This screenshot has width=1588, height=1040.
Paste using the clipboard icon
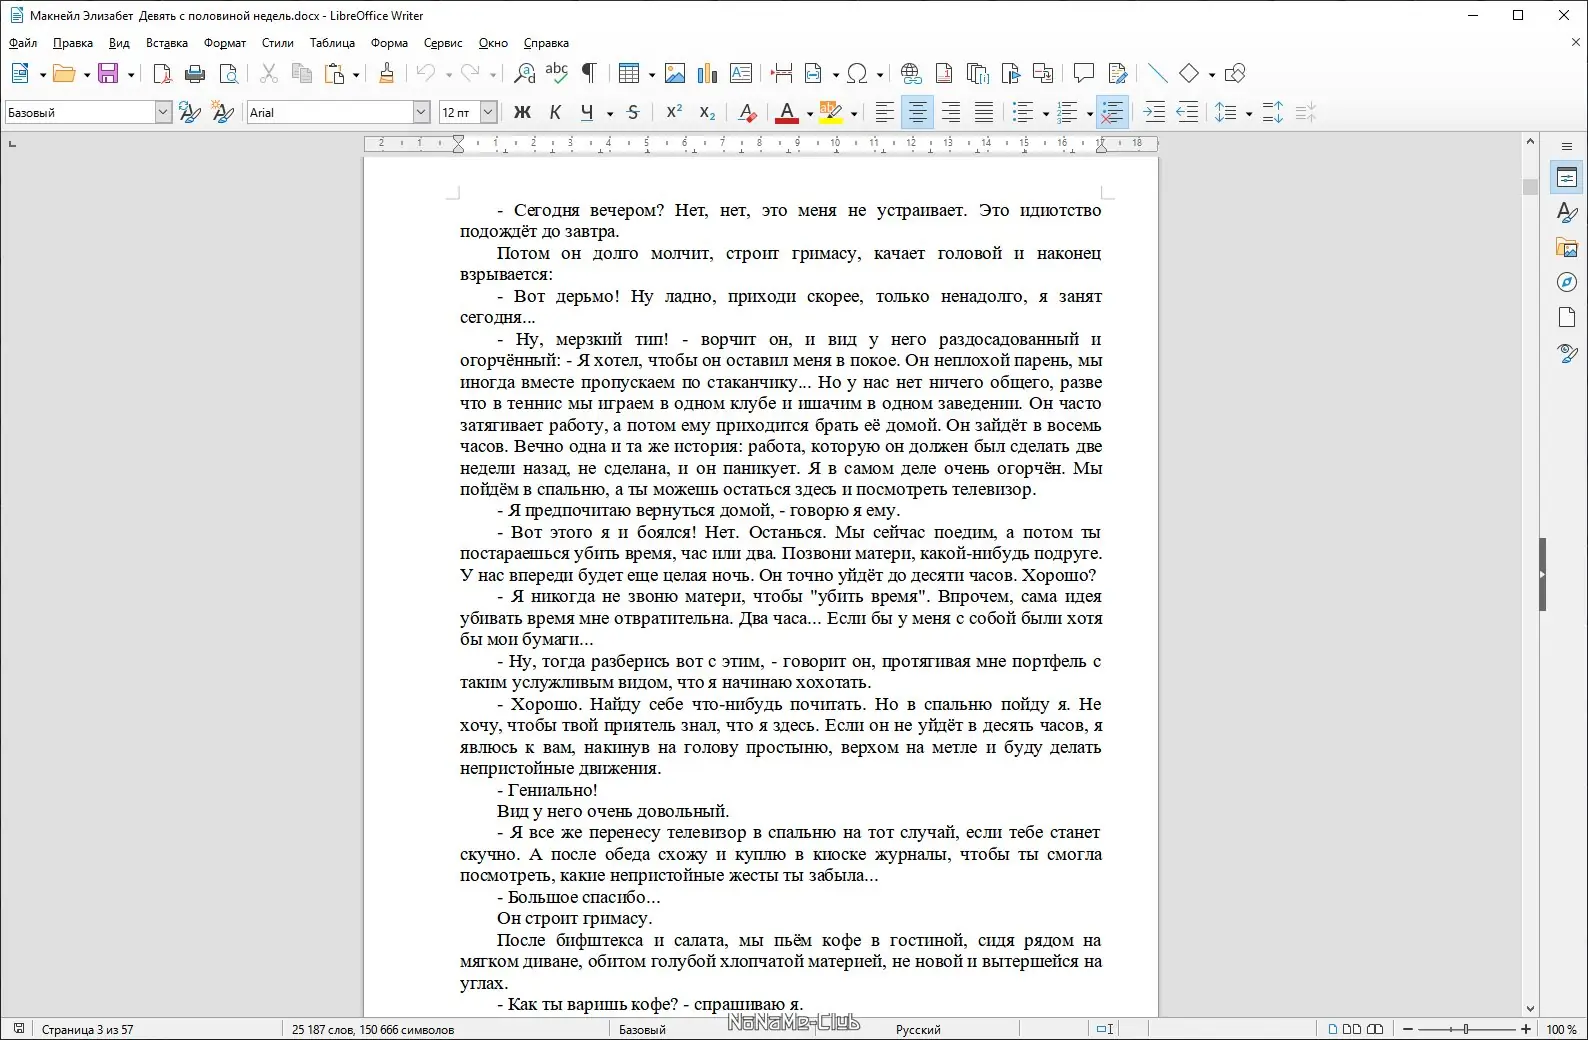click(x=335, y=73)
